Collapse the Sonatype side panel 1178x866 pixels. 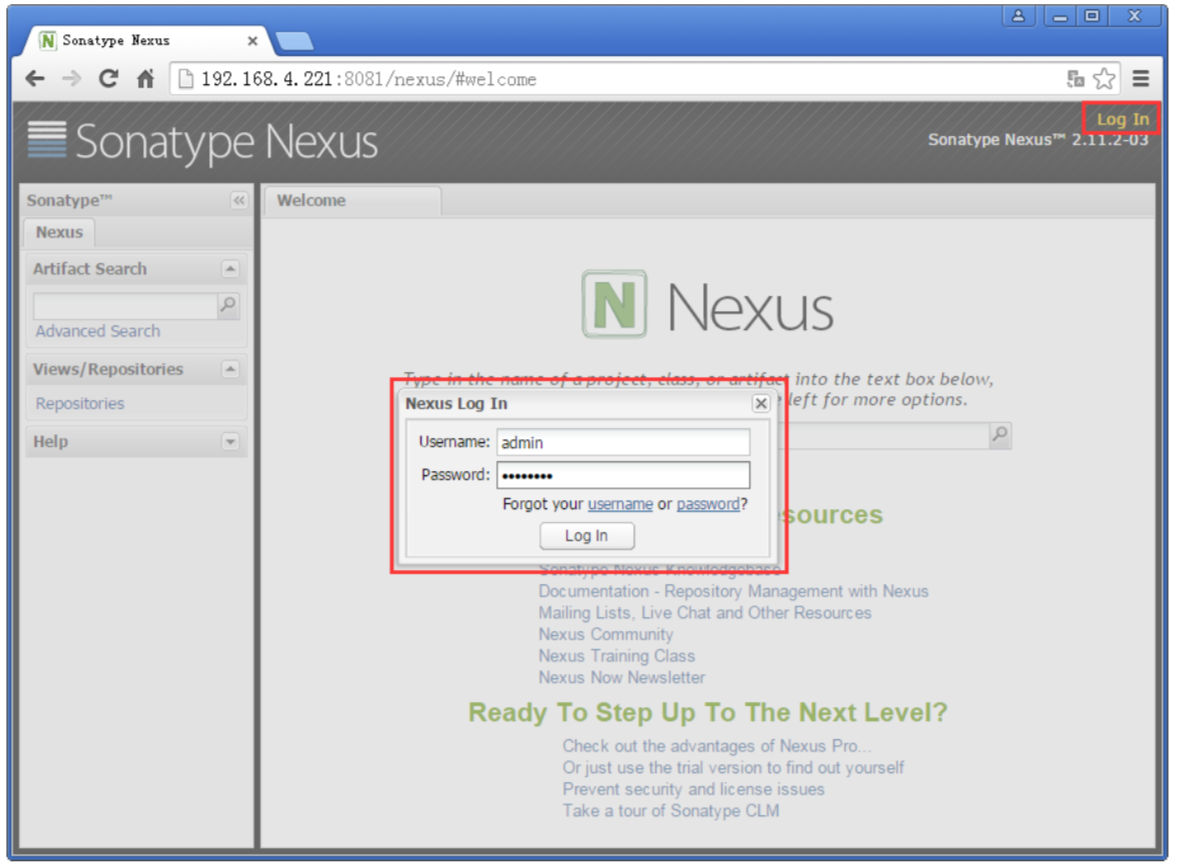238,201
